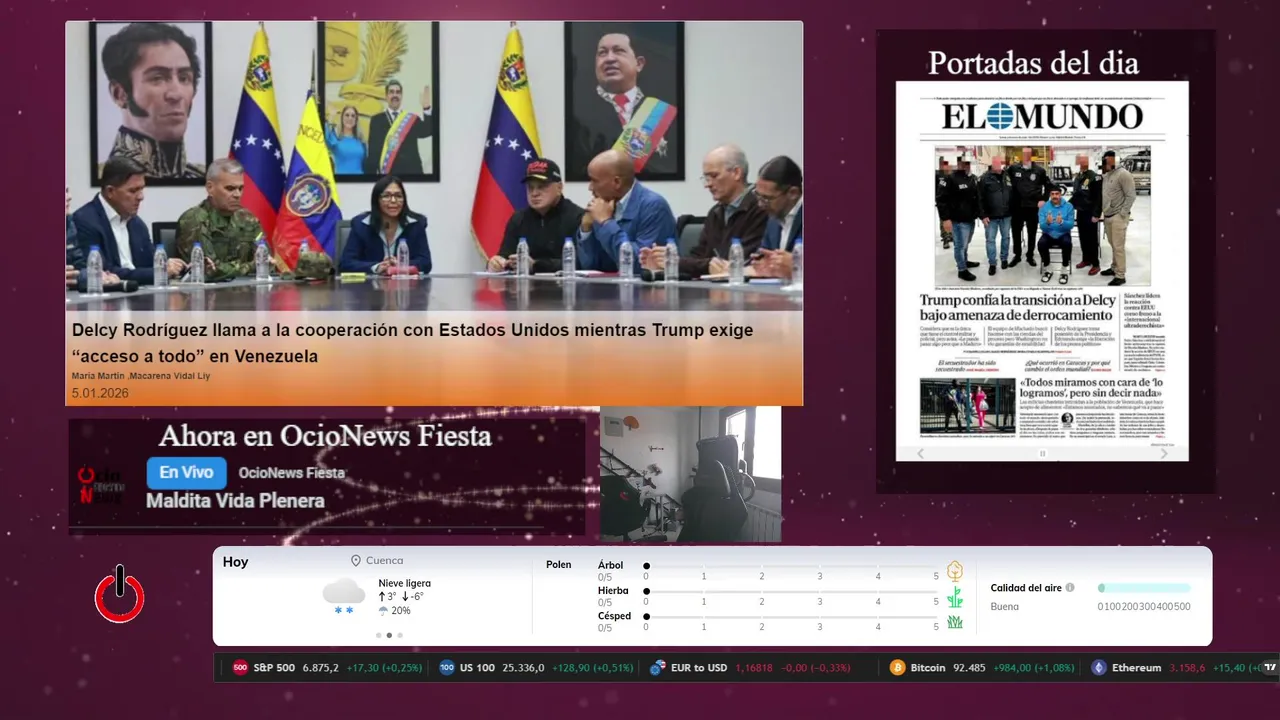Go to next newspaper cover arrow
1280x720 pixels.
point(1164,453)
